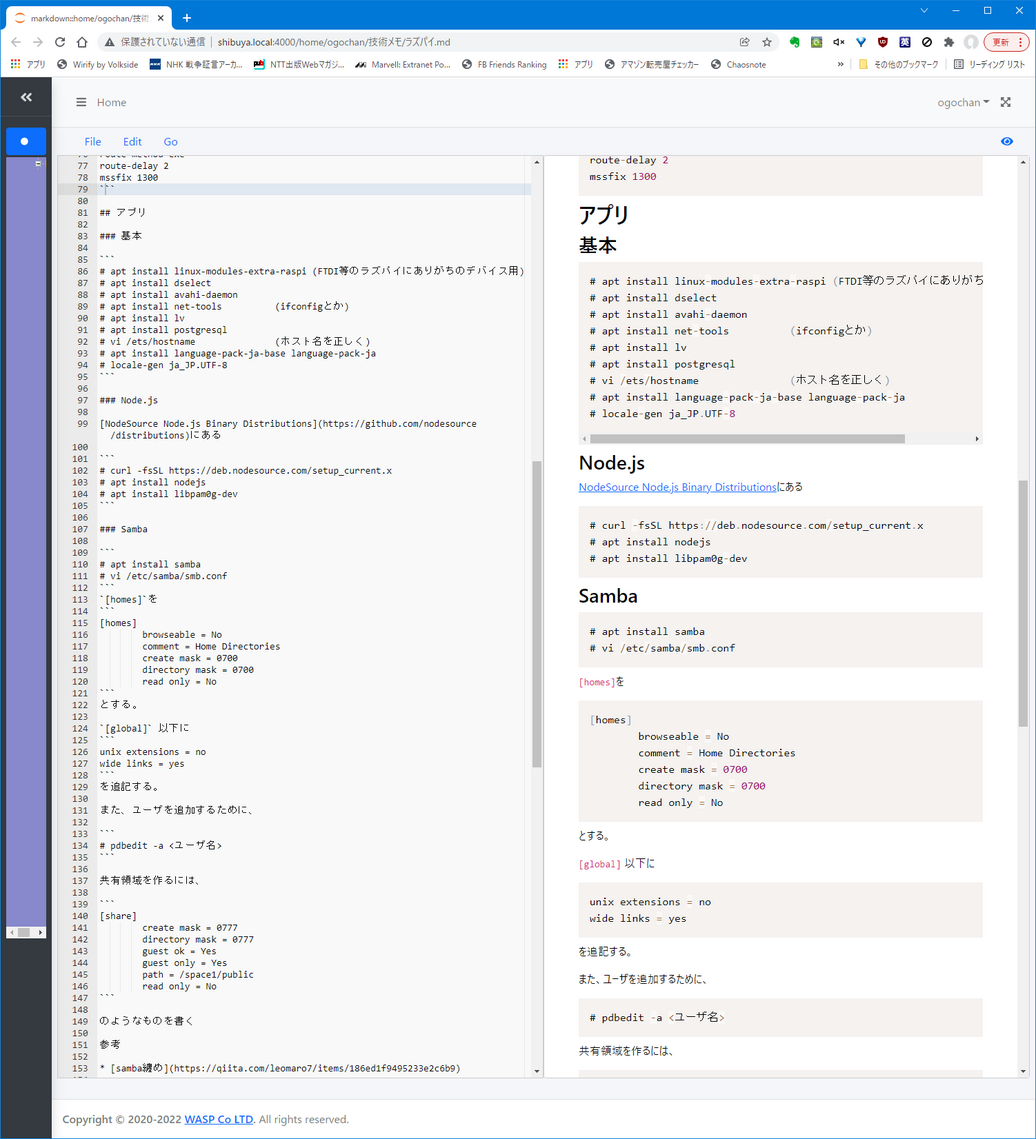This screenshot has height=1139, width=1036.
Task: Click the uBlock Origin shield icon
Action: coord(882,42)
